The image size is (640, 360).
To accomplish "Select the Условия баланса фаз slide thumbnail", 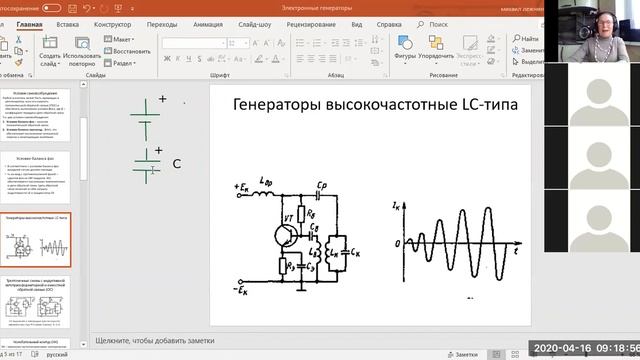I will [36, 178].
